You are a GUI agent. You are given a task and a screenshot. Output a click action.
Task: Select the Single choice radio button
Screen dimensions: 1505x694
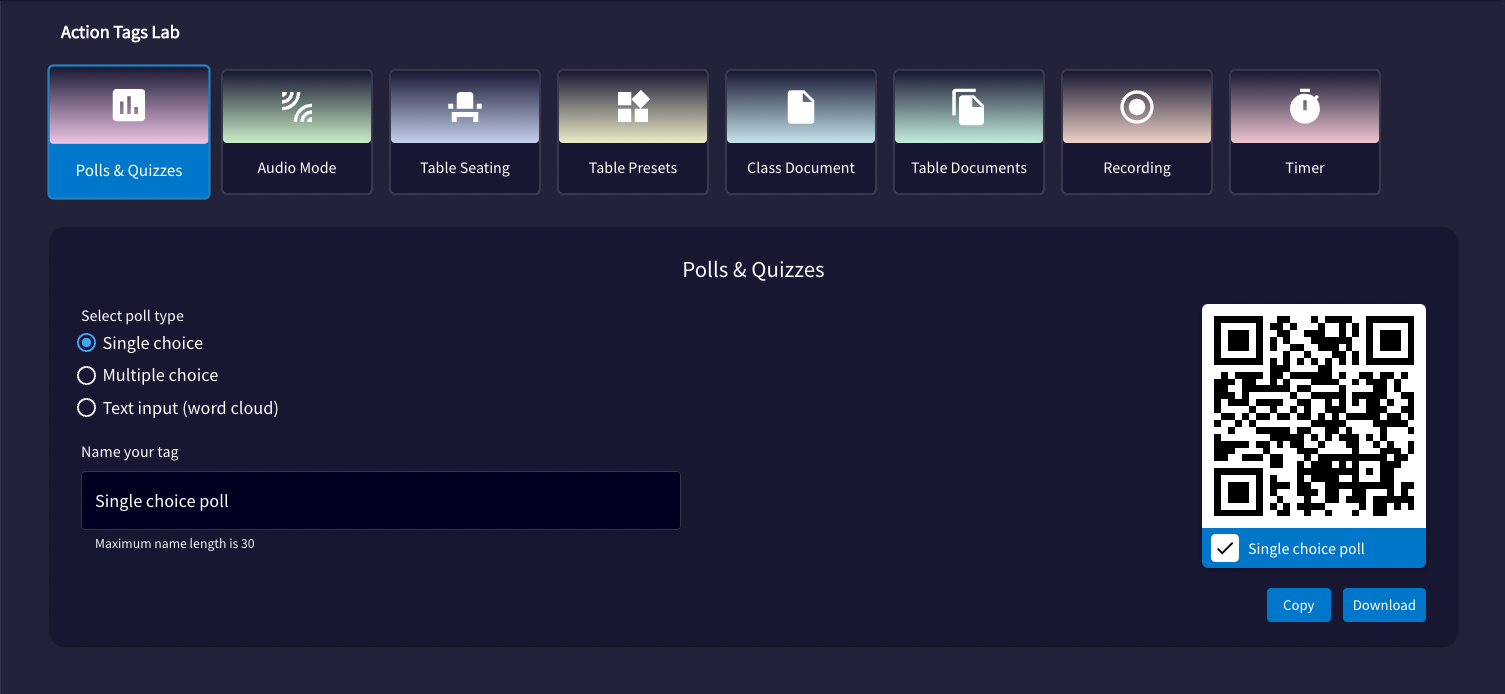click(x=87, y=343)
